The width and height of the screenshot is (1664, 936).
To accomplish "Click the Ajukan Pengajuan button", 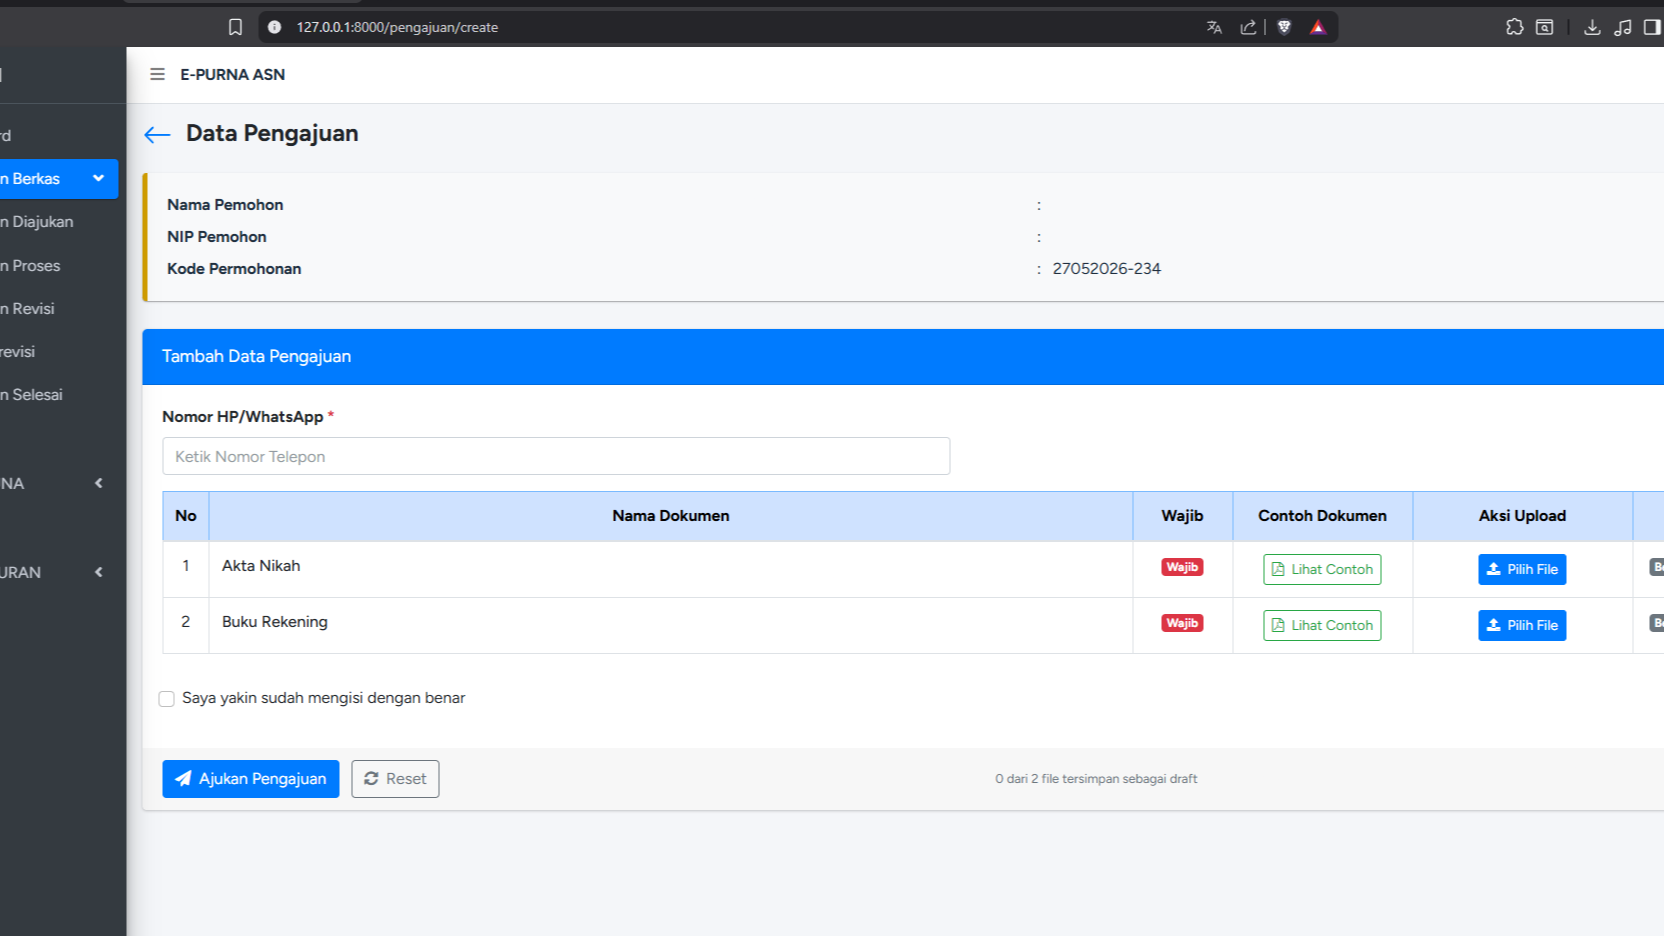I will (251, 779).
